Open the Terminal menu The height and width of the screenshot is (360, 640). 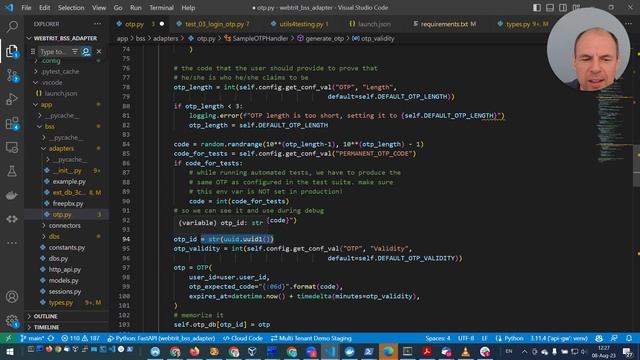(x=161, y=8)
